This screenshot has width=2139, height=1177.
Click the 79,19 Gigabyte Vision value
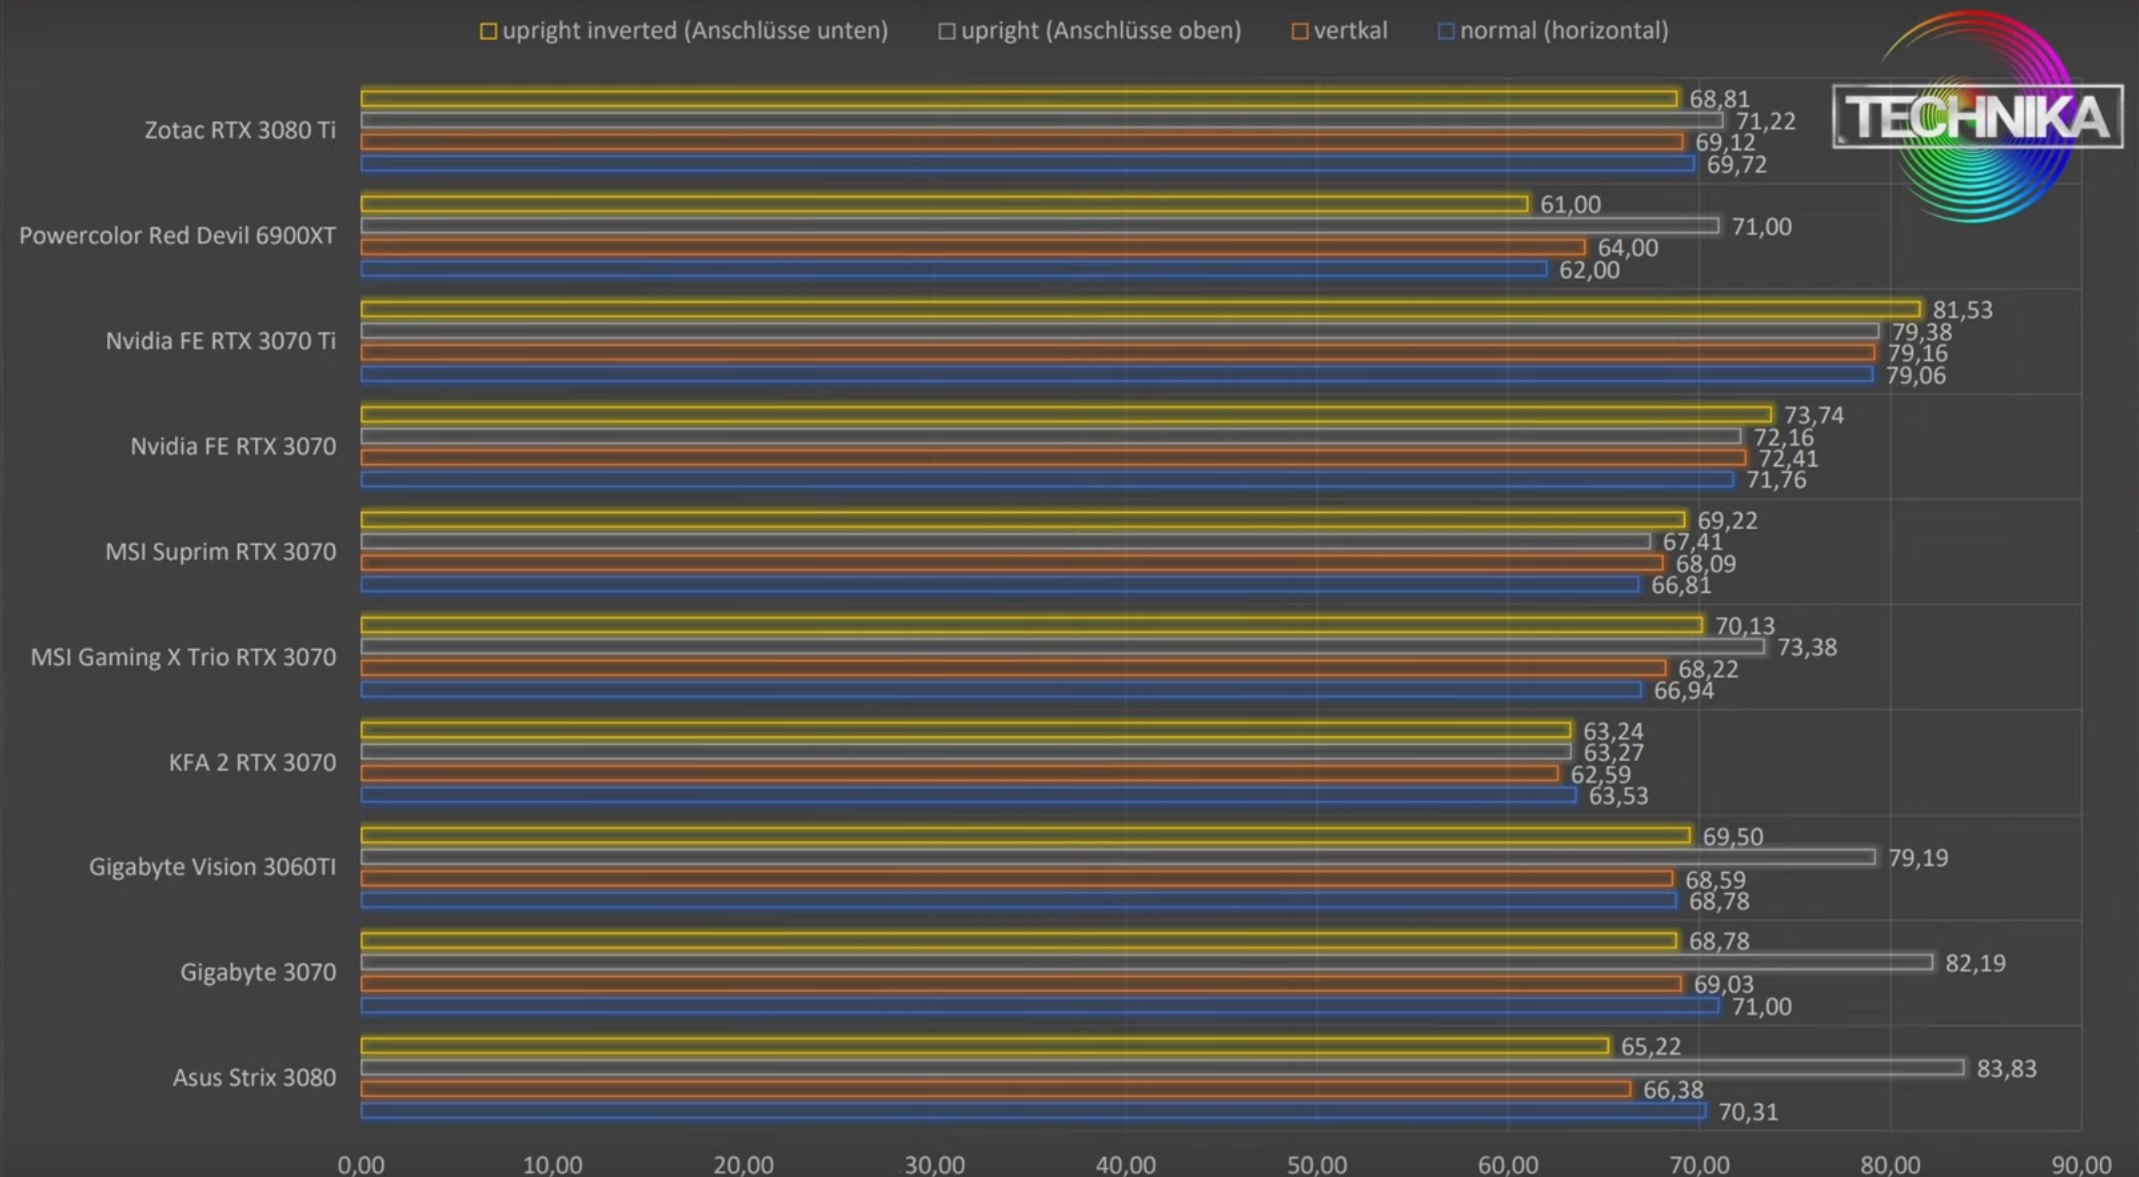[1917, 858]
